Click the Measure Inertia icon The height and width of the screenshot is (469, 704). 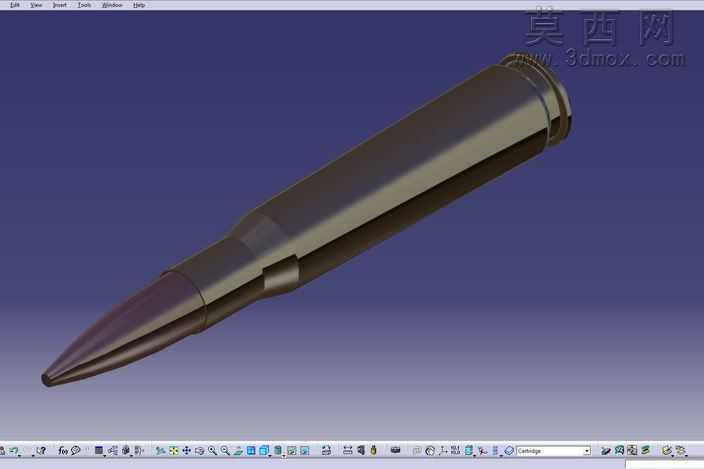pos(374,450)
